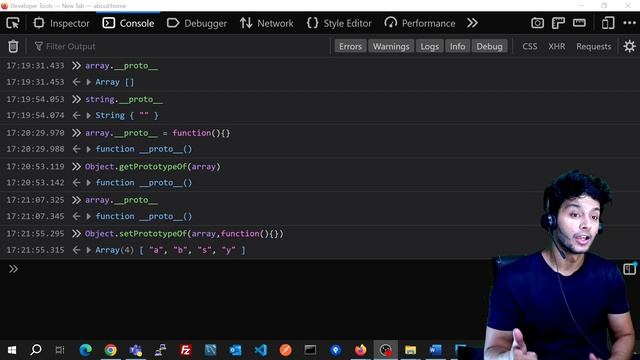The image size is (640, 360).
Task: Expand the Array [] result
Action: (89, 82)
